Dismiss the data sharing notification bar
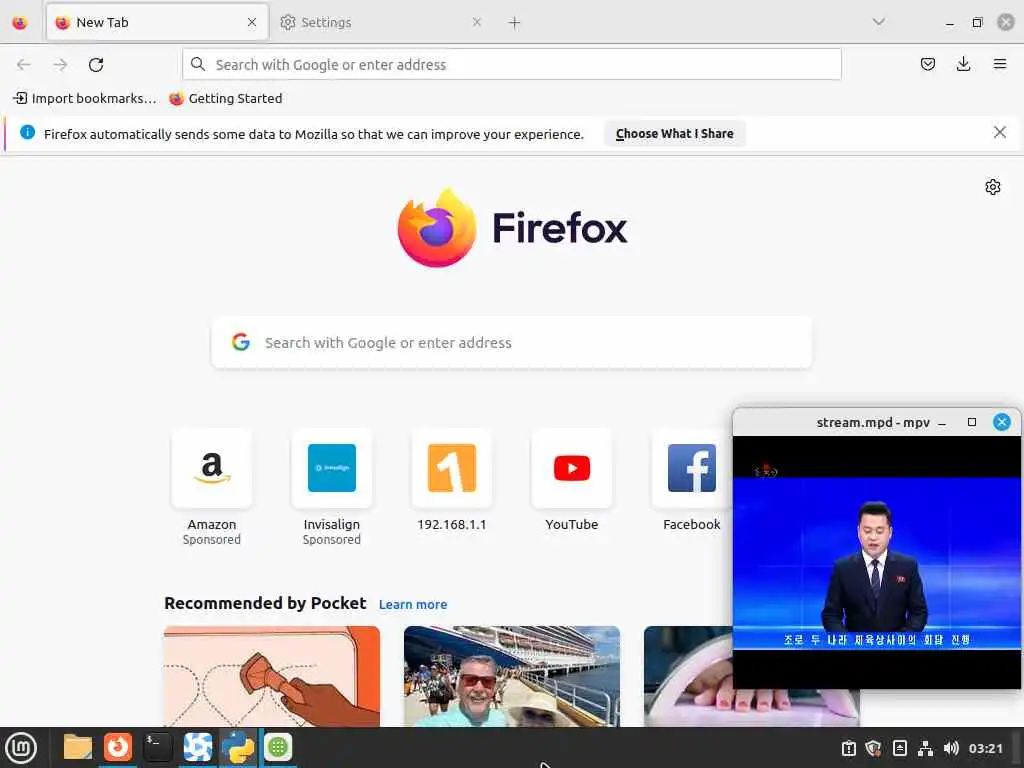This screenshot has height=768, width=1024. pyautogui.click(x=999, y=133)
